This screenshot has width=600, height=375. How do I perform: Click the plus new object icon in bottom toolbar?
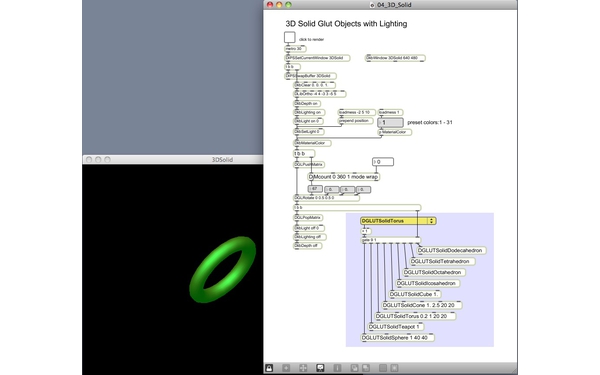pos(286,368)
